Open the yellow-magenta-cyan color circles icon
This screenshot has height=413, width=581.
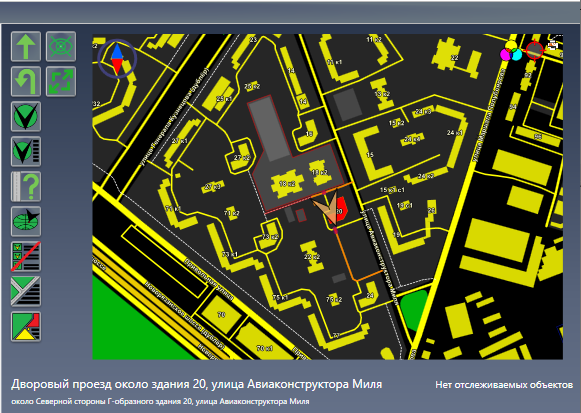point(511,51)
